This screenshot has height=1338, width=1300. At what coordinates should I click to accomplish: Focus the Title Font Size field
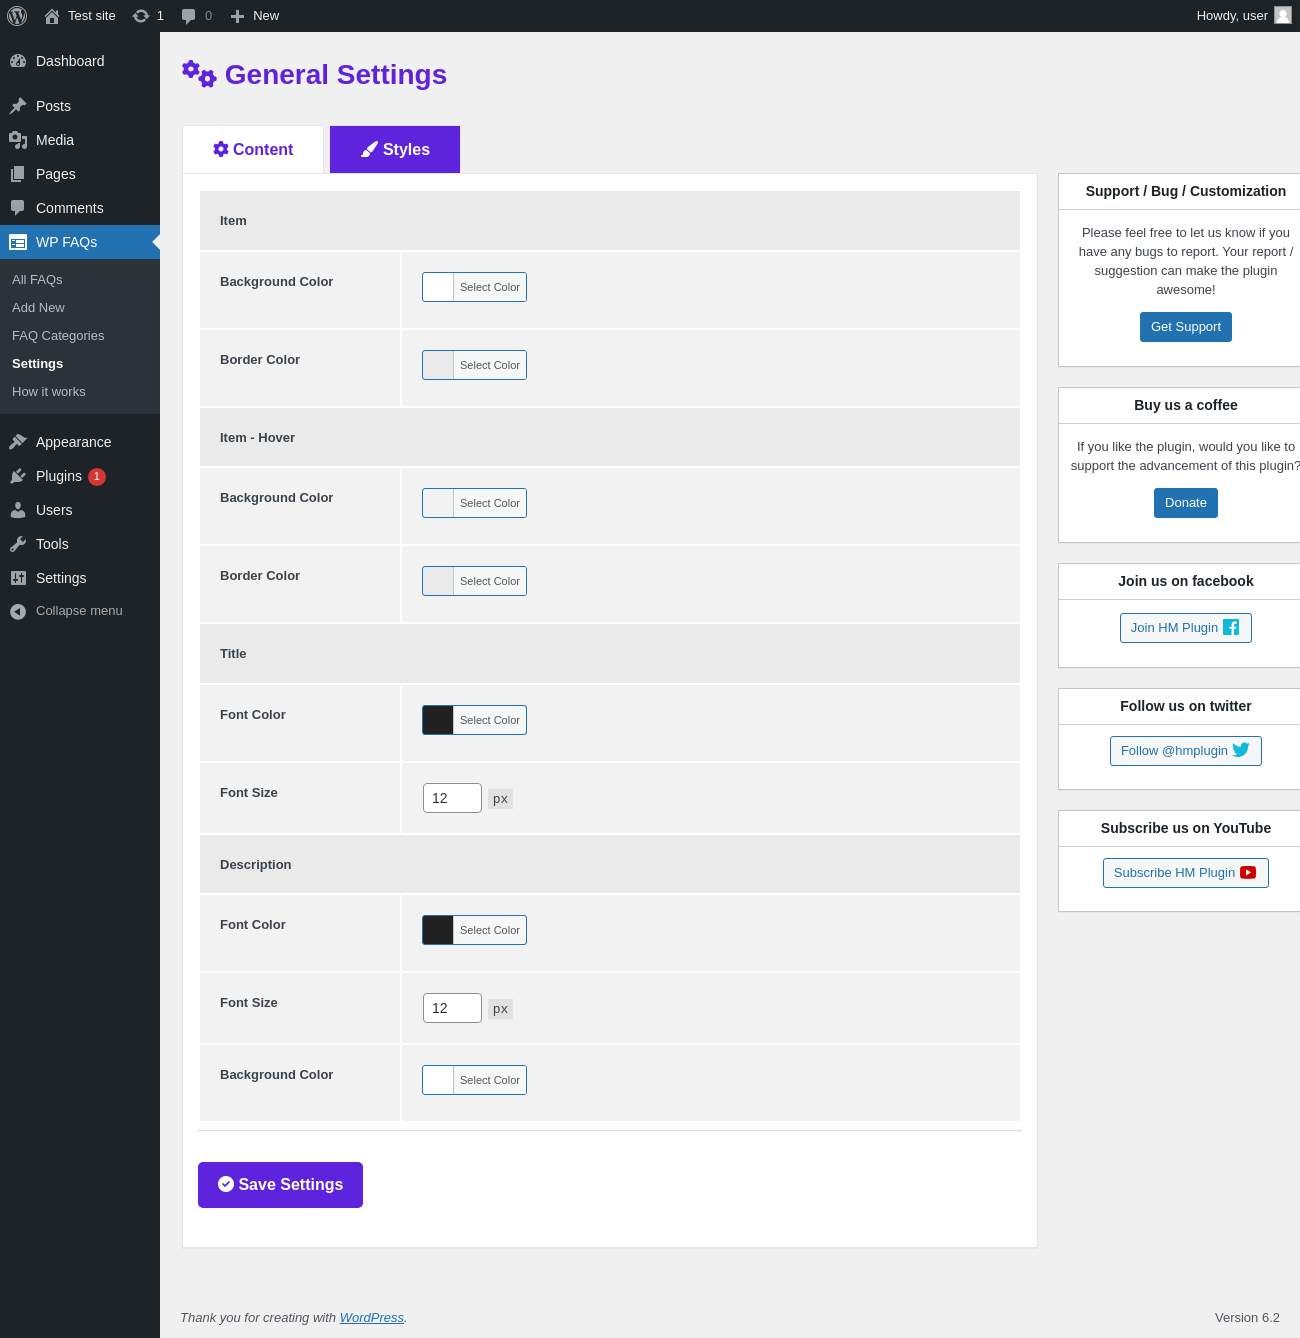(x=452, y=798)
